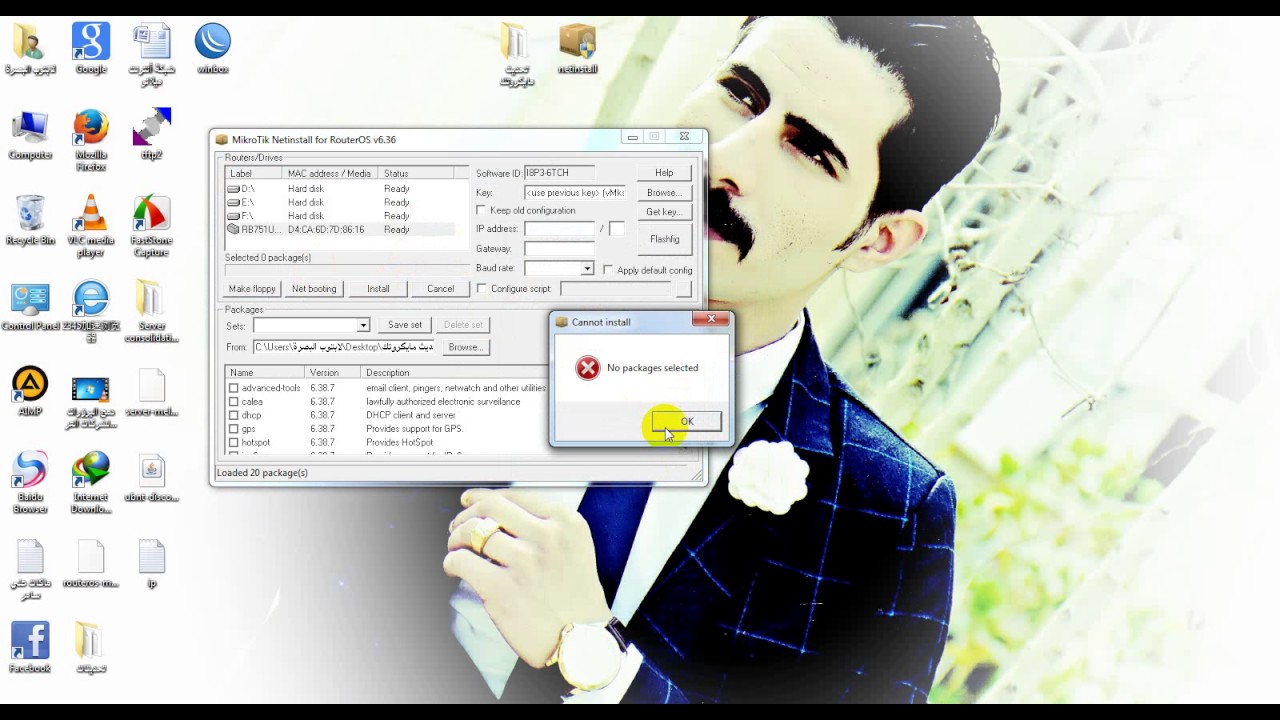
Task: Open the winbox desktop icon
Action: (213, 50)
